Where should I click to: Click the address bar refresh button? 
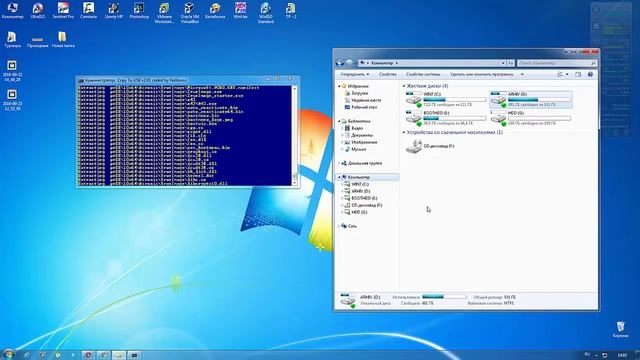[x=511, y=63]
